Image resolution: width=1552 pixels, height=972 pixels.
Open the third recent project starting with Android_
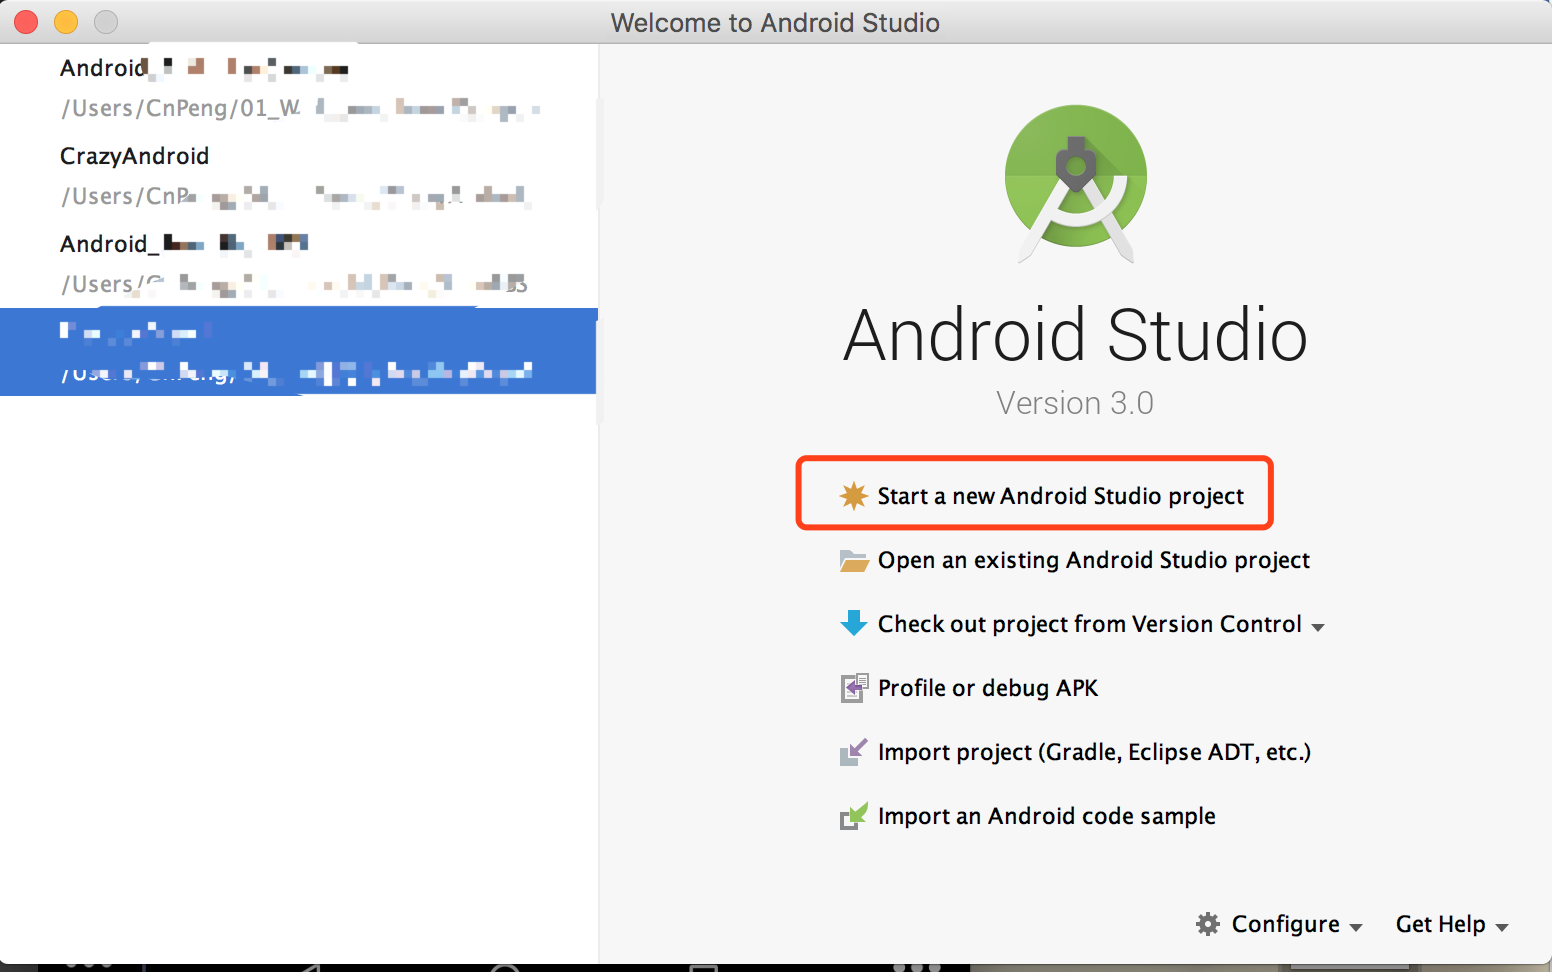[x=298, y=264]
